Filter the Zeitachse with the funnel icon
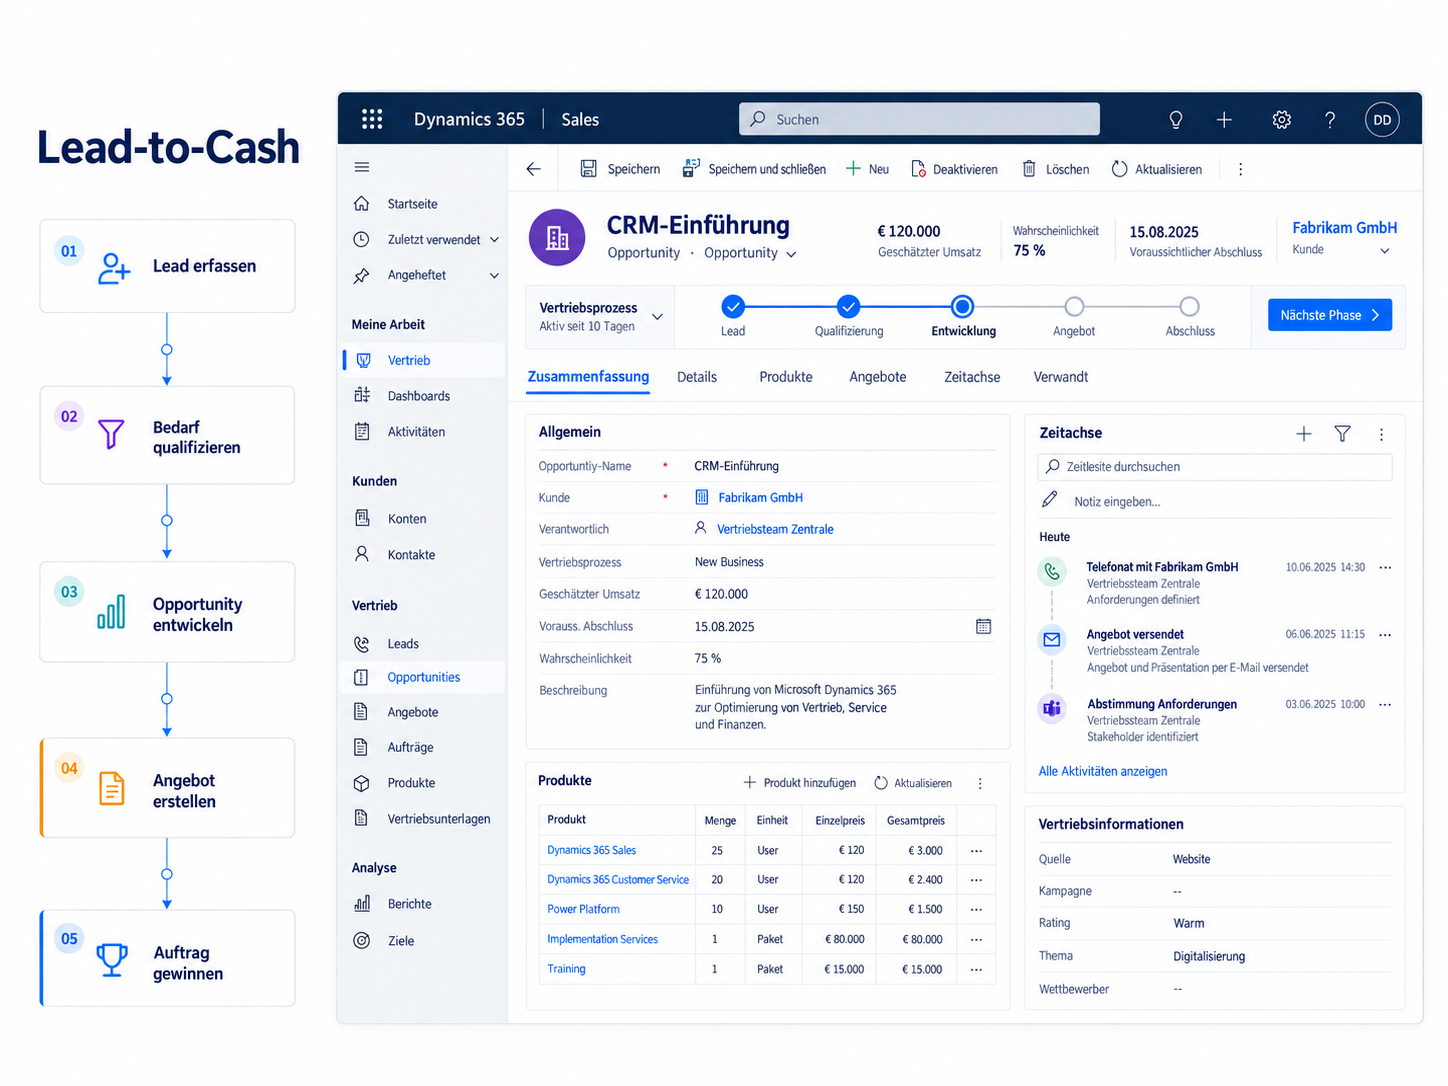 [x=1343, y=433]
